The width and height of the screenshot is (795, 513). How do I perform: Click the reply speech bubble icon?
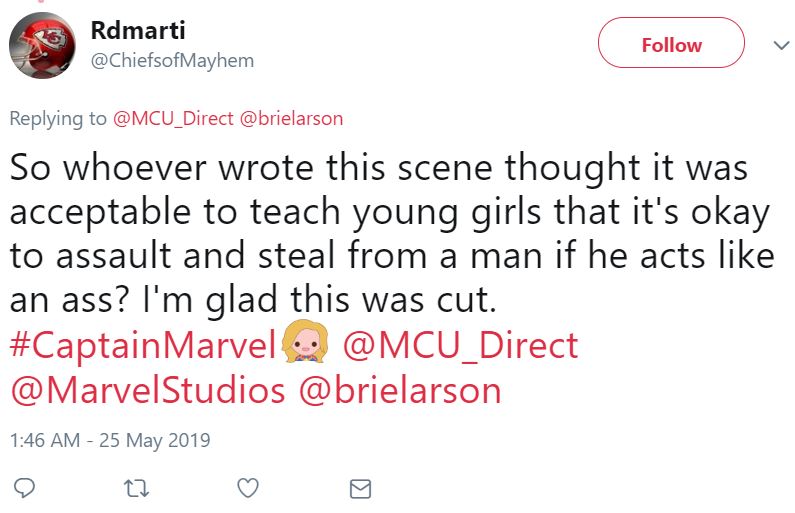(27, 488)
